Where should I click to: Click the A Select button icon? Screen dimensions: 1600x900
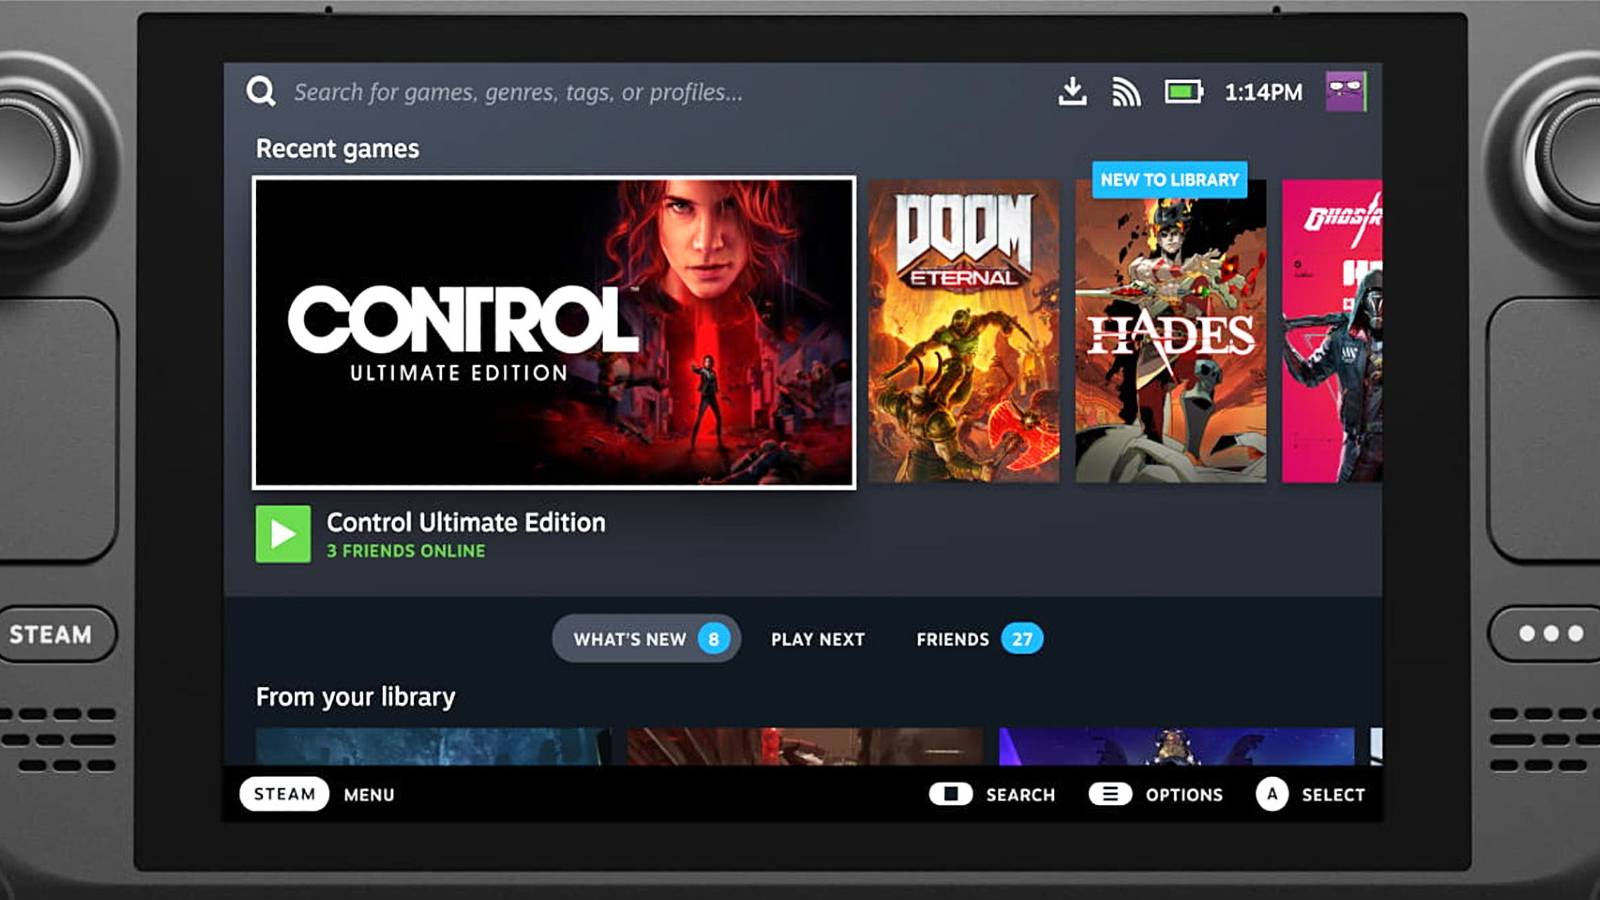(x=1272, y=794)
